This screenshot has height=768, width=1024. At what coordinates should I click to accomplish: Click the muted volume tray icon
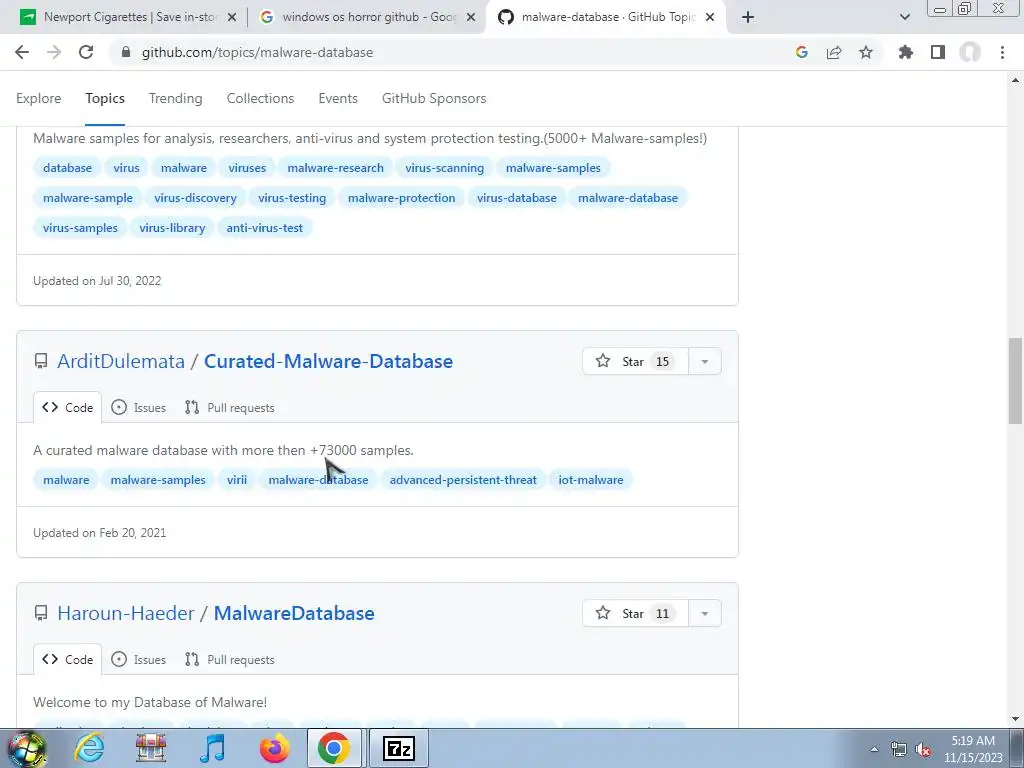(x=923, y=750)
